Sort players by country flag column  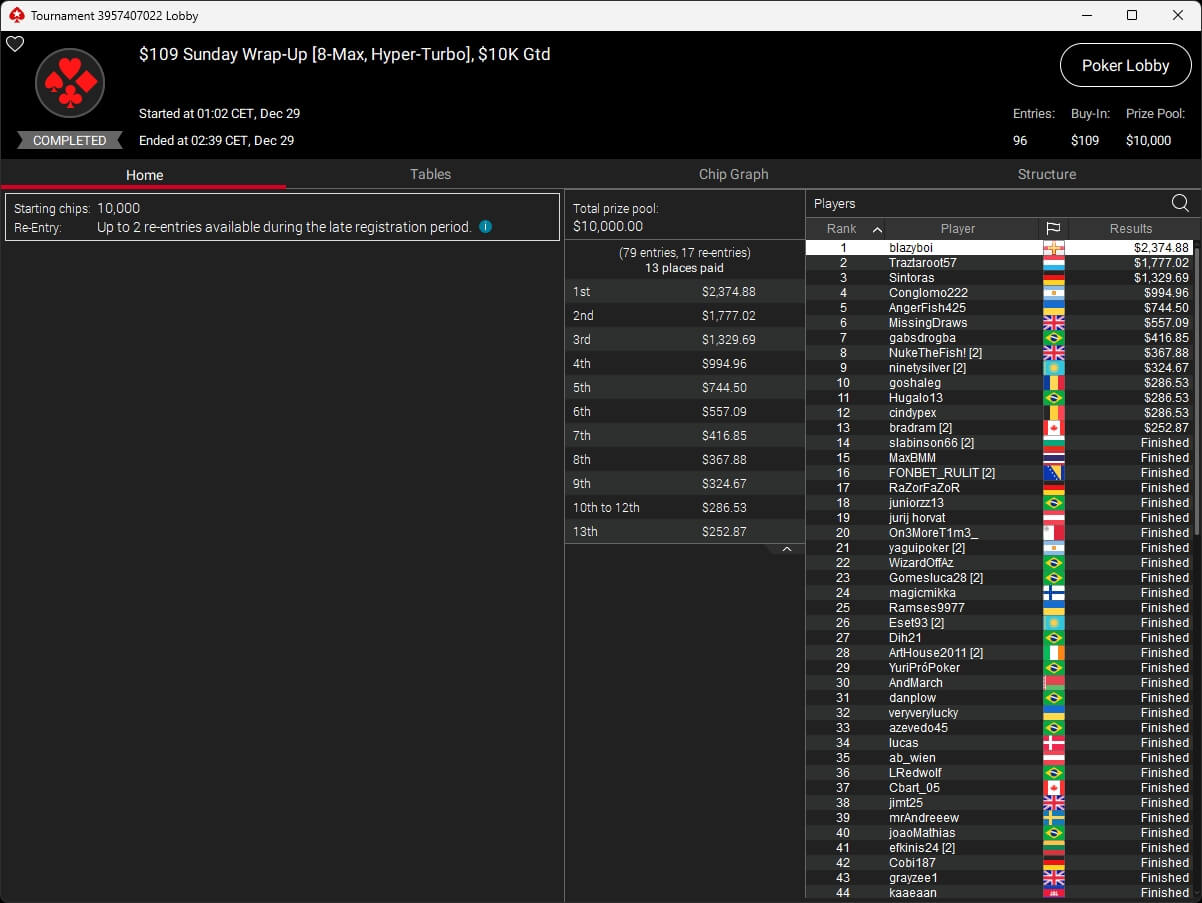click(x=1053, y=228)
